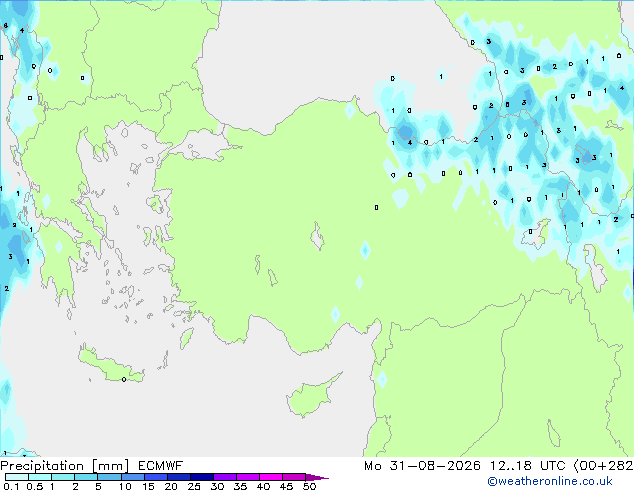Screen dimensions: 634x490
Task: Select the 10–15 mm legend swatch
Action: pyautogui.click(x=132, y=477)
